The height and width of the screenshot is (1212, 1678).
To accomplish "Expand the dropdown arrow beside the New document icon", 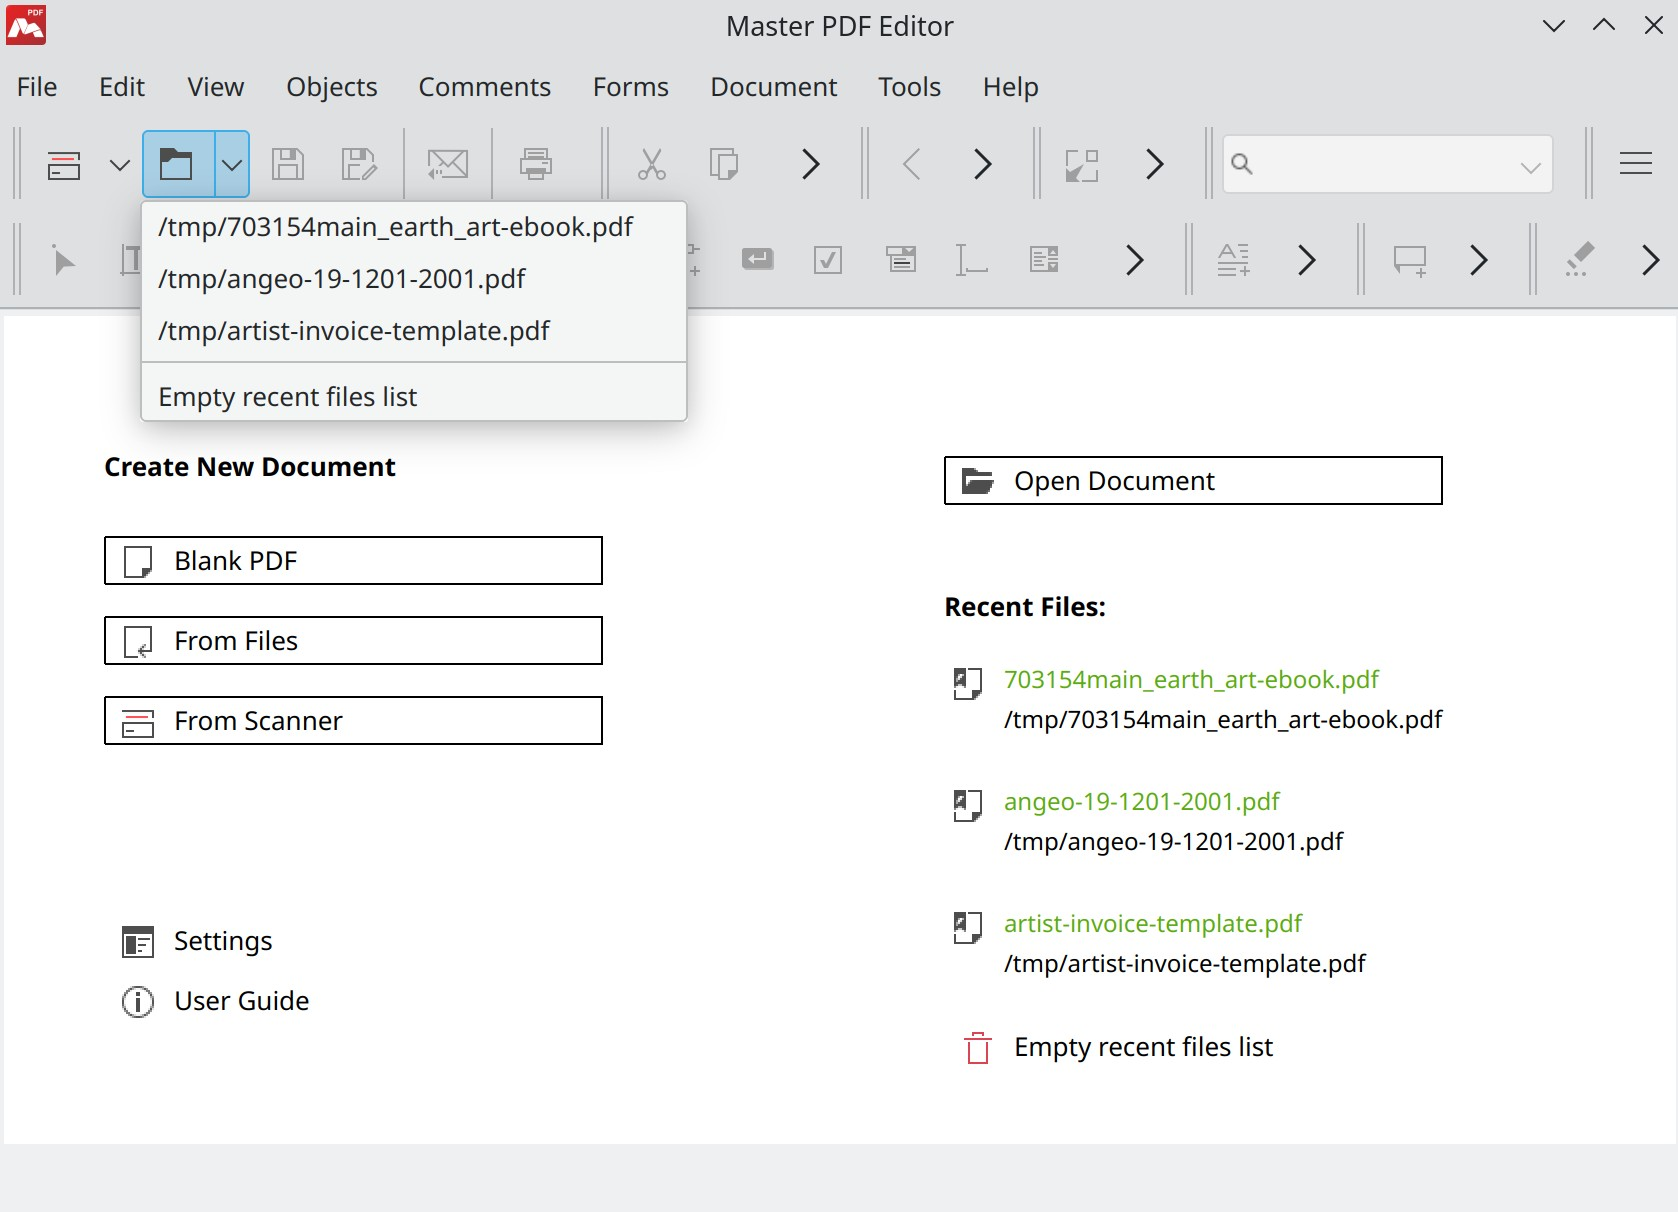I will tap(120, 164).
